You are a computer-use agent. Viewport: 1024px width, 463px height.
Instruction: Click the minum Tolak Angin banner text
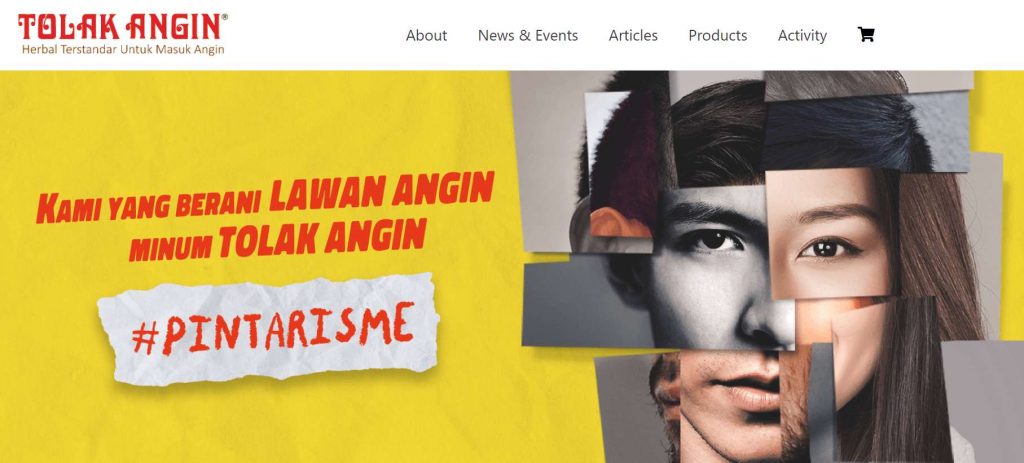(278, 240)
